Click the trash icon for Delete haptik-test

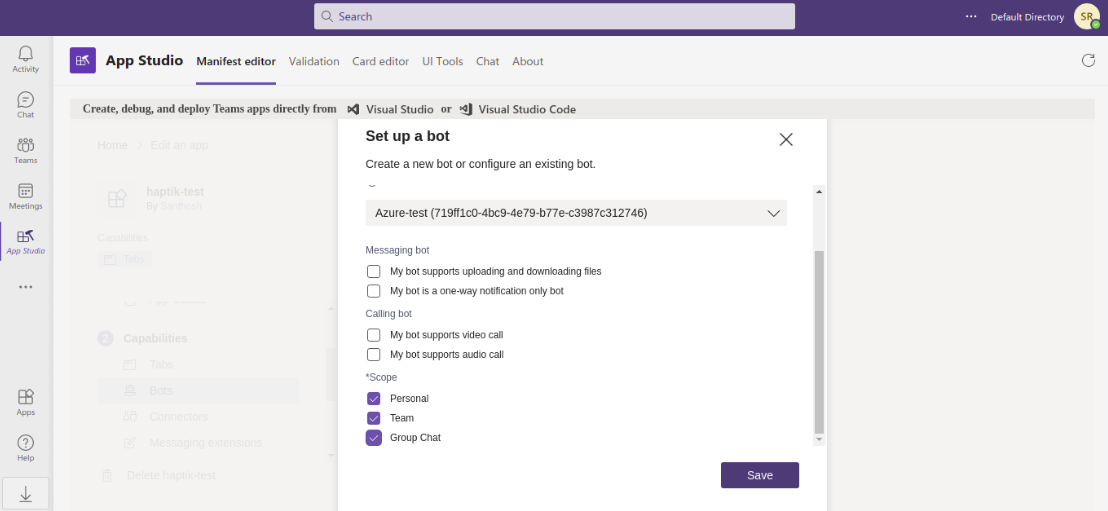pos(107,476)
